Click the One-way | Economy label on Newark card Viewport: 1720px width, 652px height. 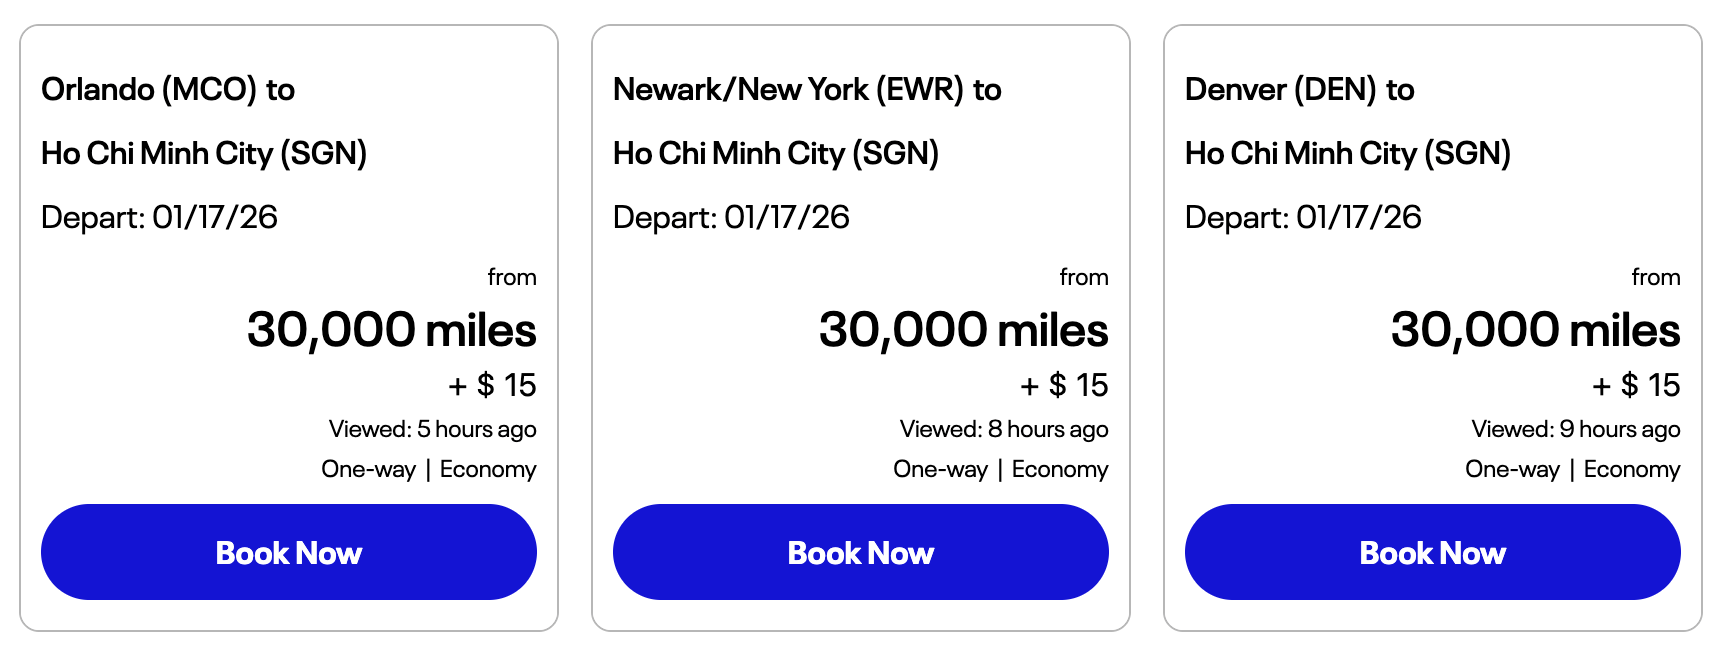click(x=1000, y=469)
